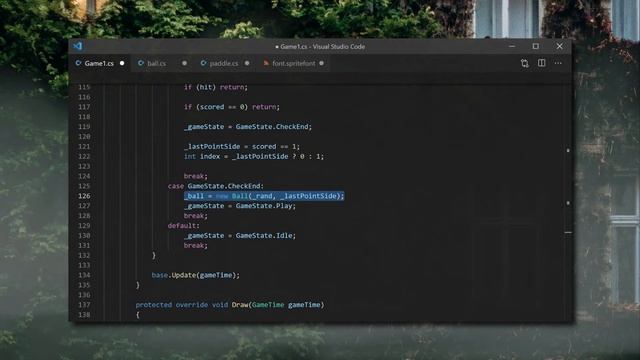640x360 pixels.
Task: Click the Game1.cs tab C# file icon
Action: [78, 63]
